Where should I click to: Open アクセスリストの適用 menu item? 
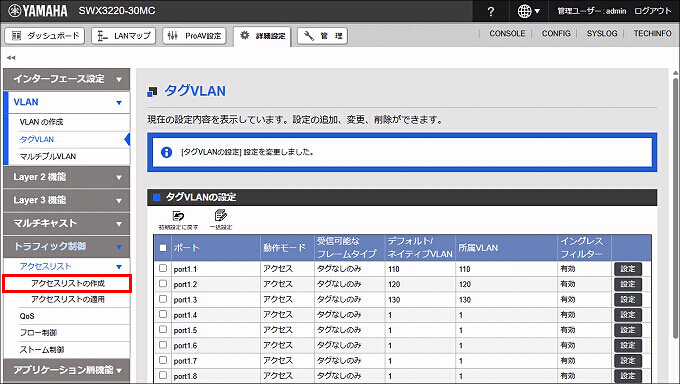68,299
